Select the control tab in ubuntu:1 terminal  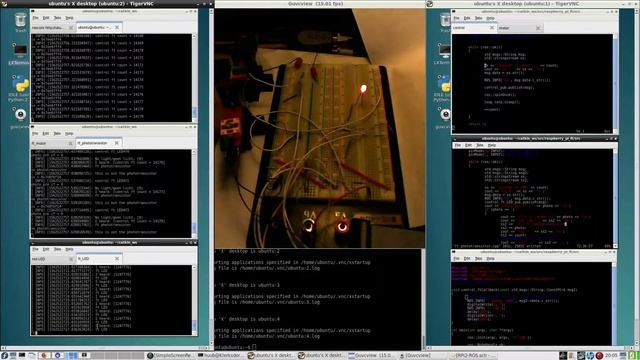pyautogui.click(x=473, y=28)
